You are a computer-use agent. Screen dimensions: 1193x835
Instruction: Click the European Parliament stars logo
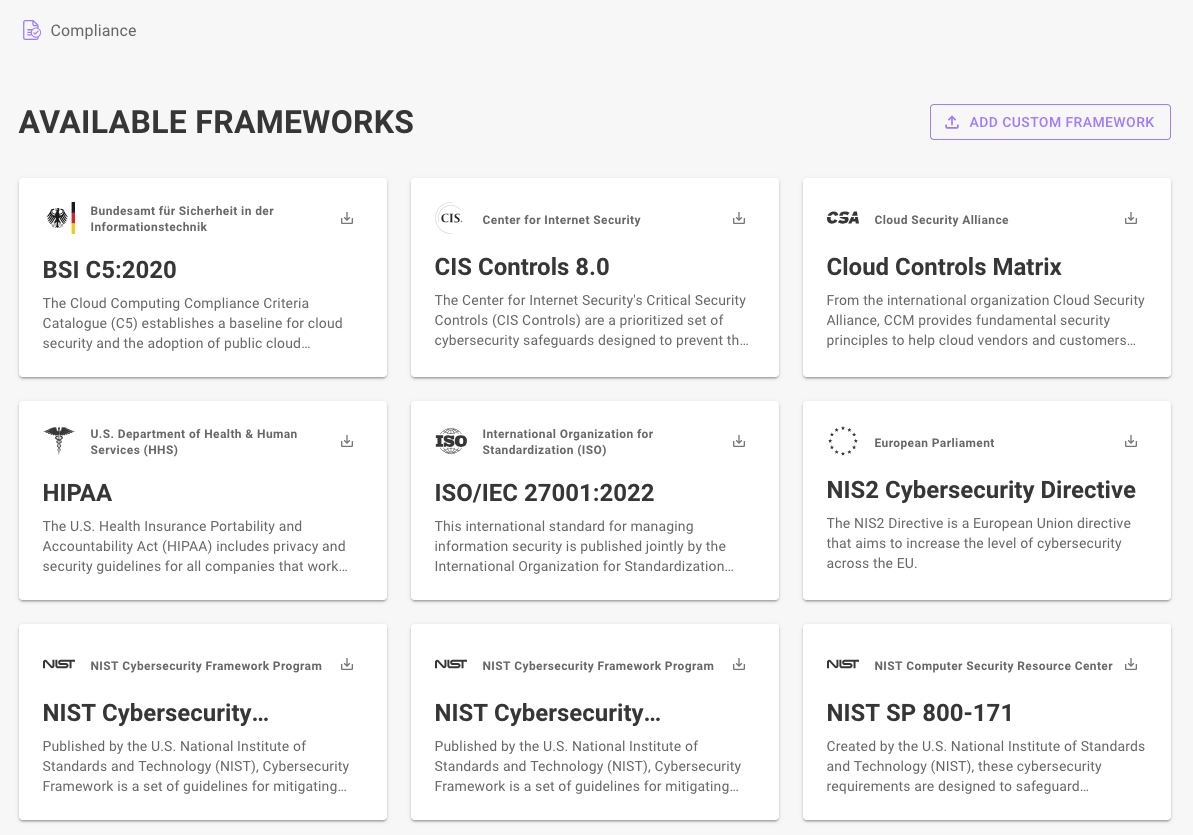pyautogui.click(x=842, y=441)
